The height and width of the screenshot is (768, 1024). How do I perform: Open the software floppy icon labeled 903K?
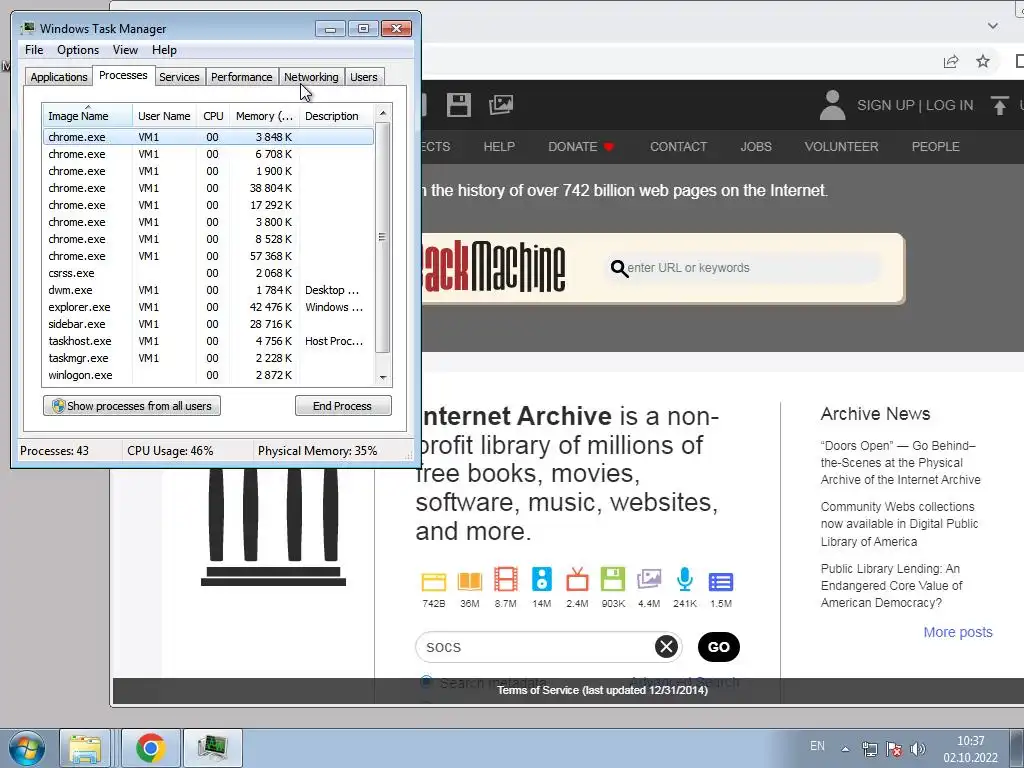point(613,579)
